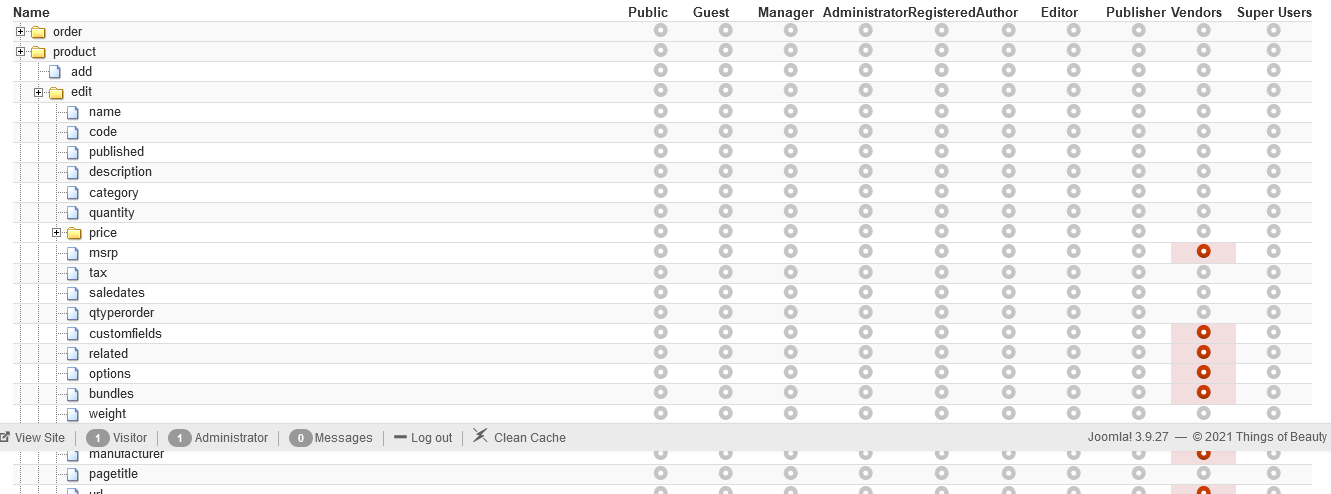Click the View Site external-link icon
The image size is (1331, 494).
5,437
